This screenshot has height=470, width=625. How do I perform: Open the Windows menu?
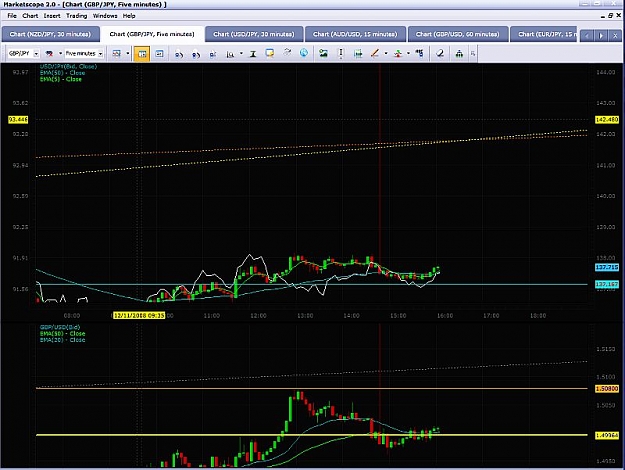point(105,16)
